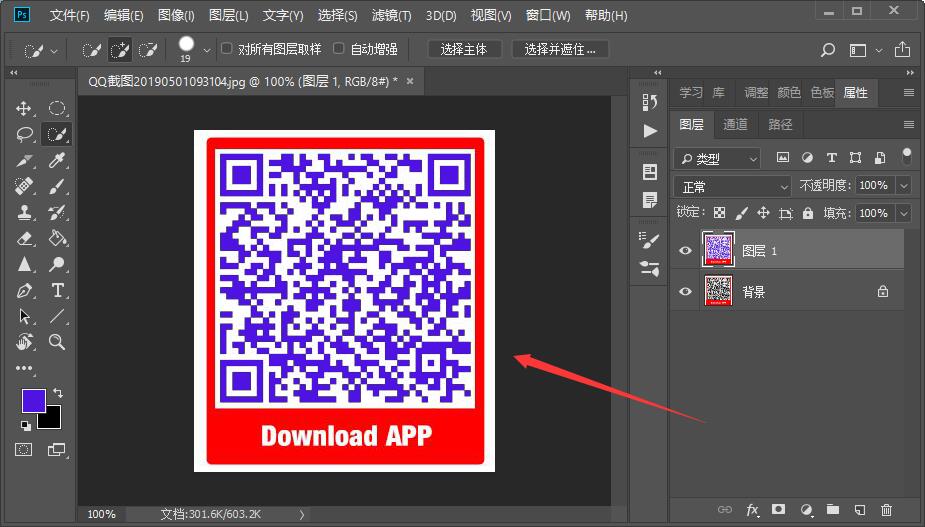Add layer style fx
The width and height of the screenshot is (925, 527).
pyautogui.click(x=752, y=510)
